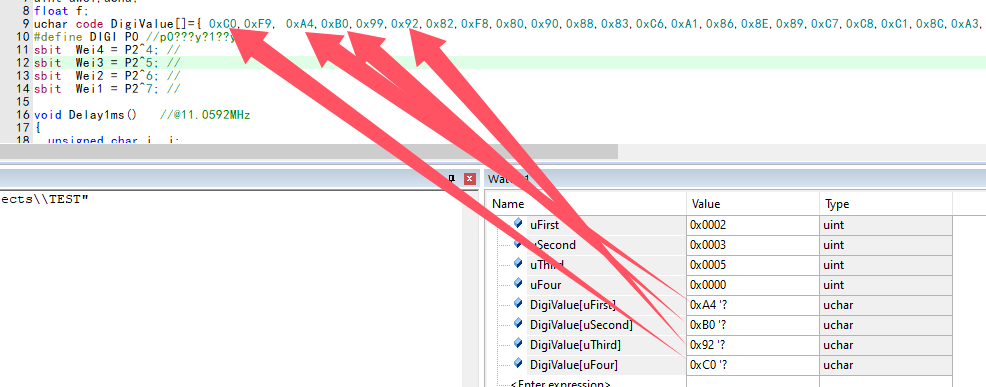This screenshot has height=387, width=986.
Task: Toggle the auto-hide pin on the output panel
Action: pos(451,179)
